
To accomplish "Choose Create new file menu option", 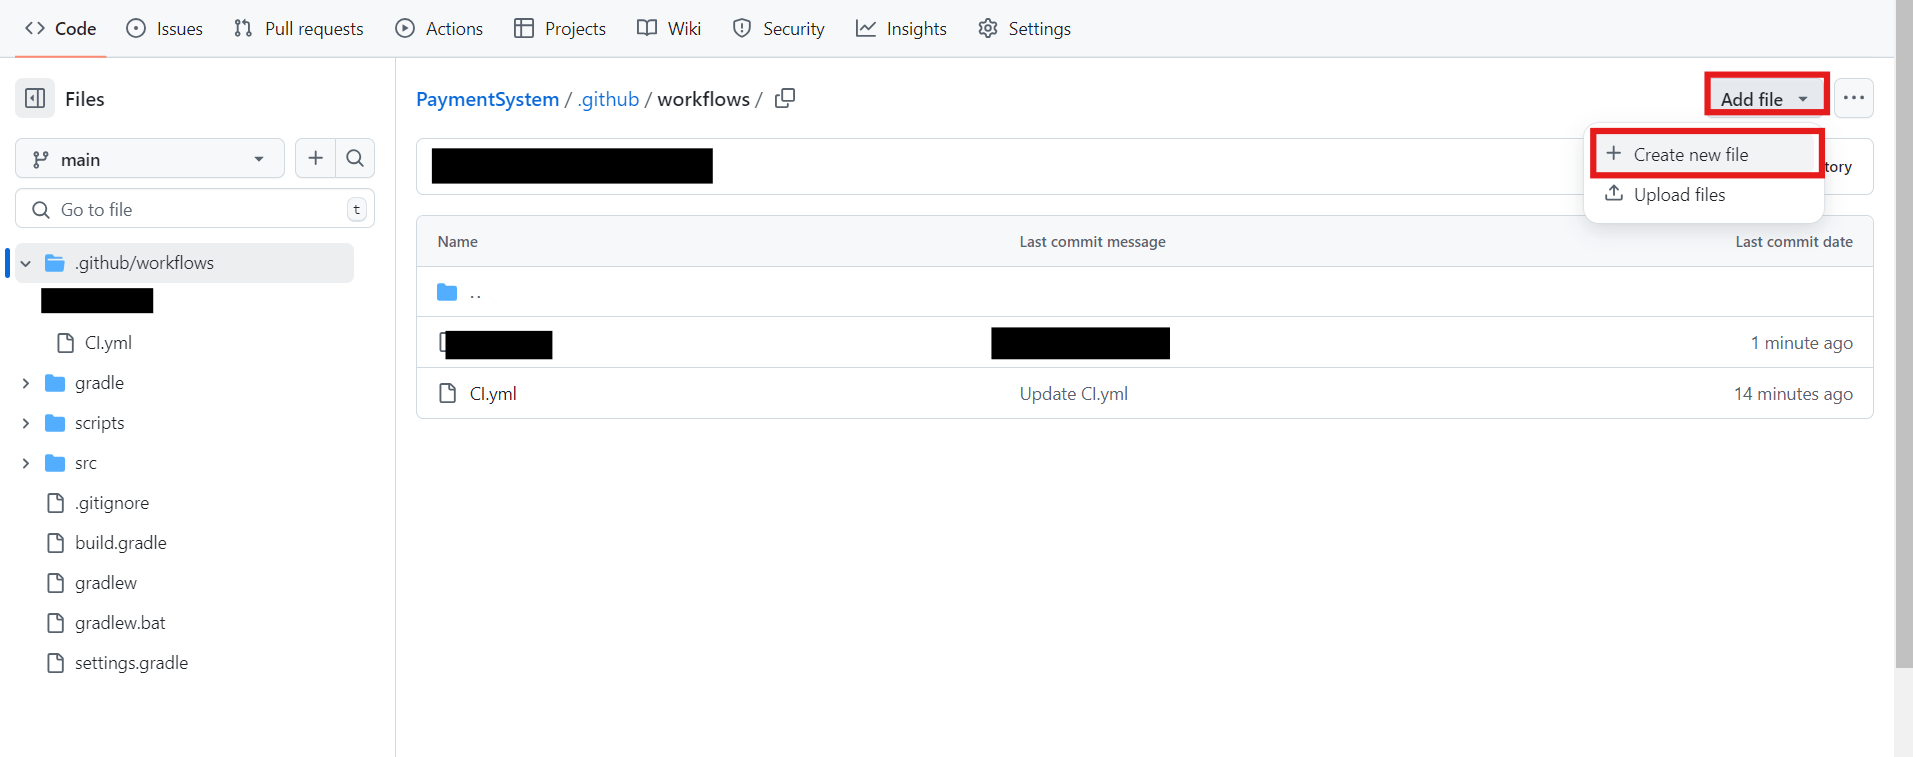I will (1706, 154).
